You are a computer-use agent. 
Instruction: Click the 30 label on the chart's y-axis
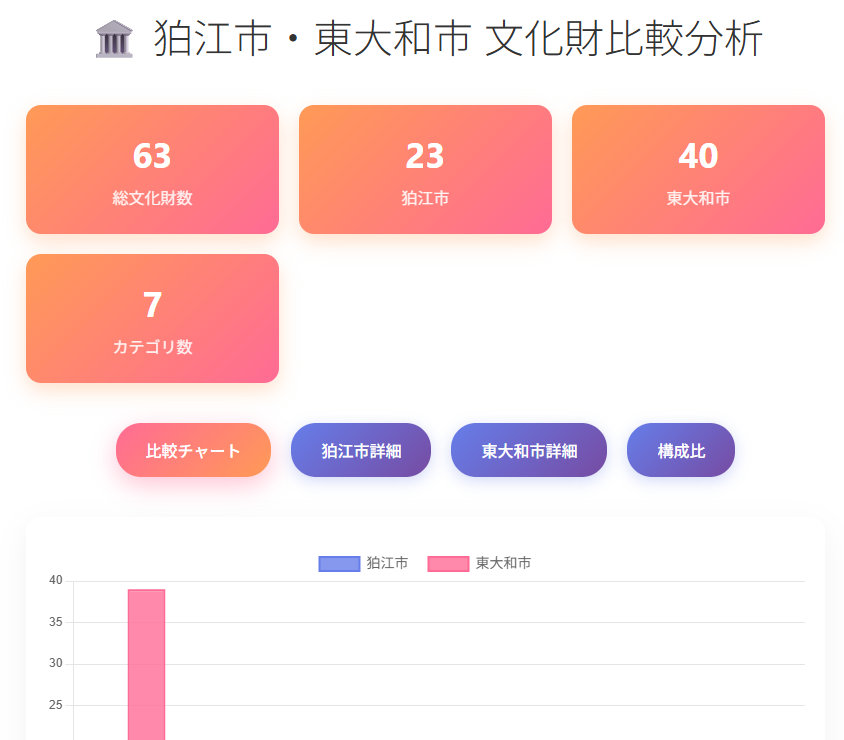pyautogui.click(x=56, y=664)
